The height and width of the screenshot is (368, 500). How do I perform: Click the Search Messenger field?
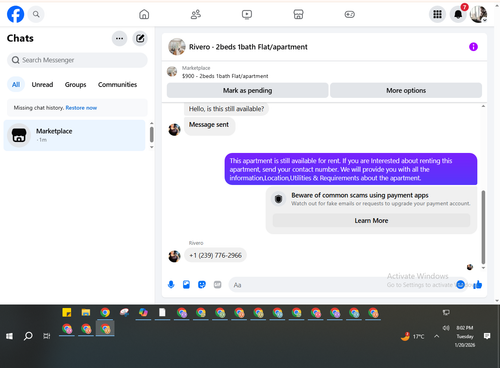[77, 60]
